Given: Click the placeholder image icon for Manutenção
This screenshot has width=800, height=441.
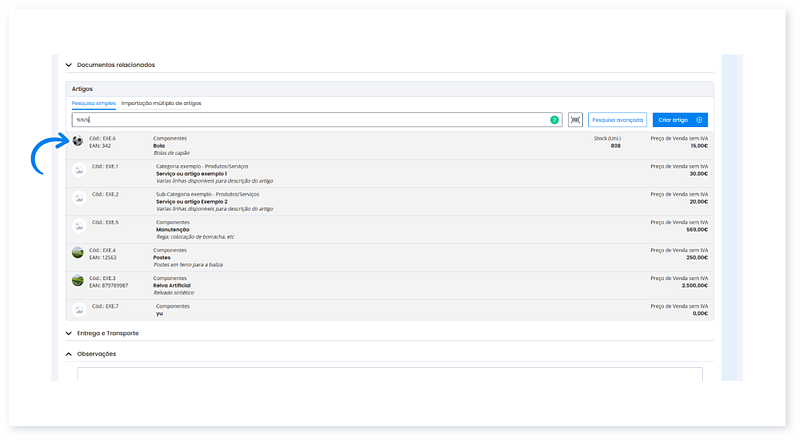Looking at the screenshot, I should (x=78, y=225).
